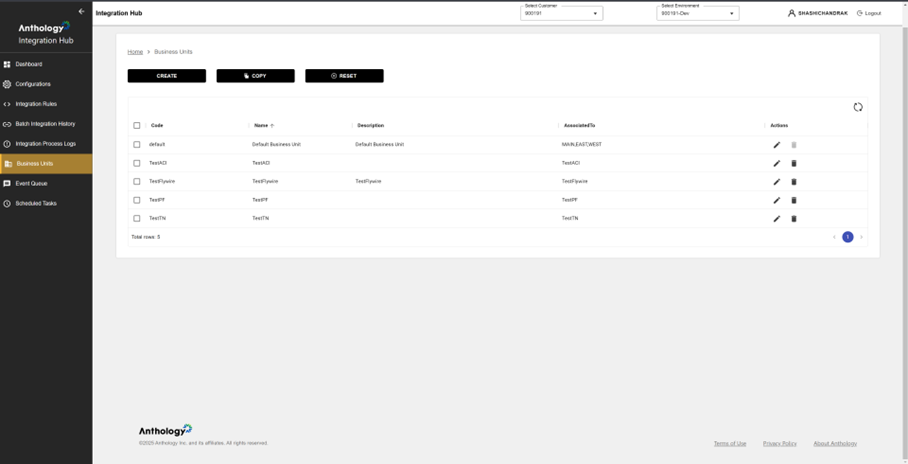Check the select-all checkbox in header

pos(137,126)
